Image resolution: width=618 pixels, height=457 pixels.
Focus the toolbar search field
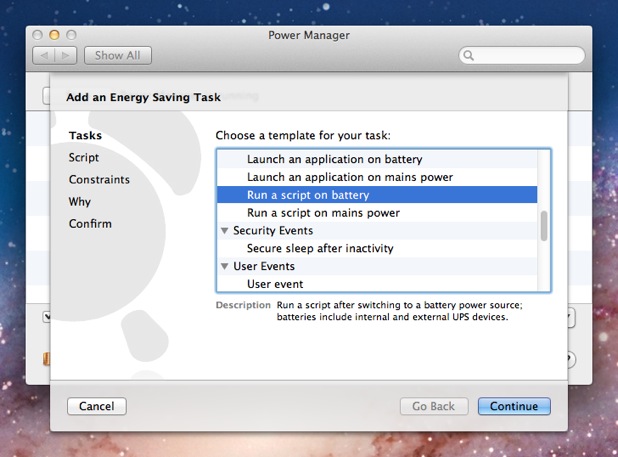tap(522, 56)
